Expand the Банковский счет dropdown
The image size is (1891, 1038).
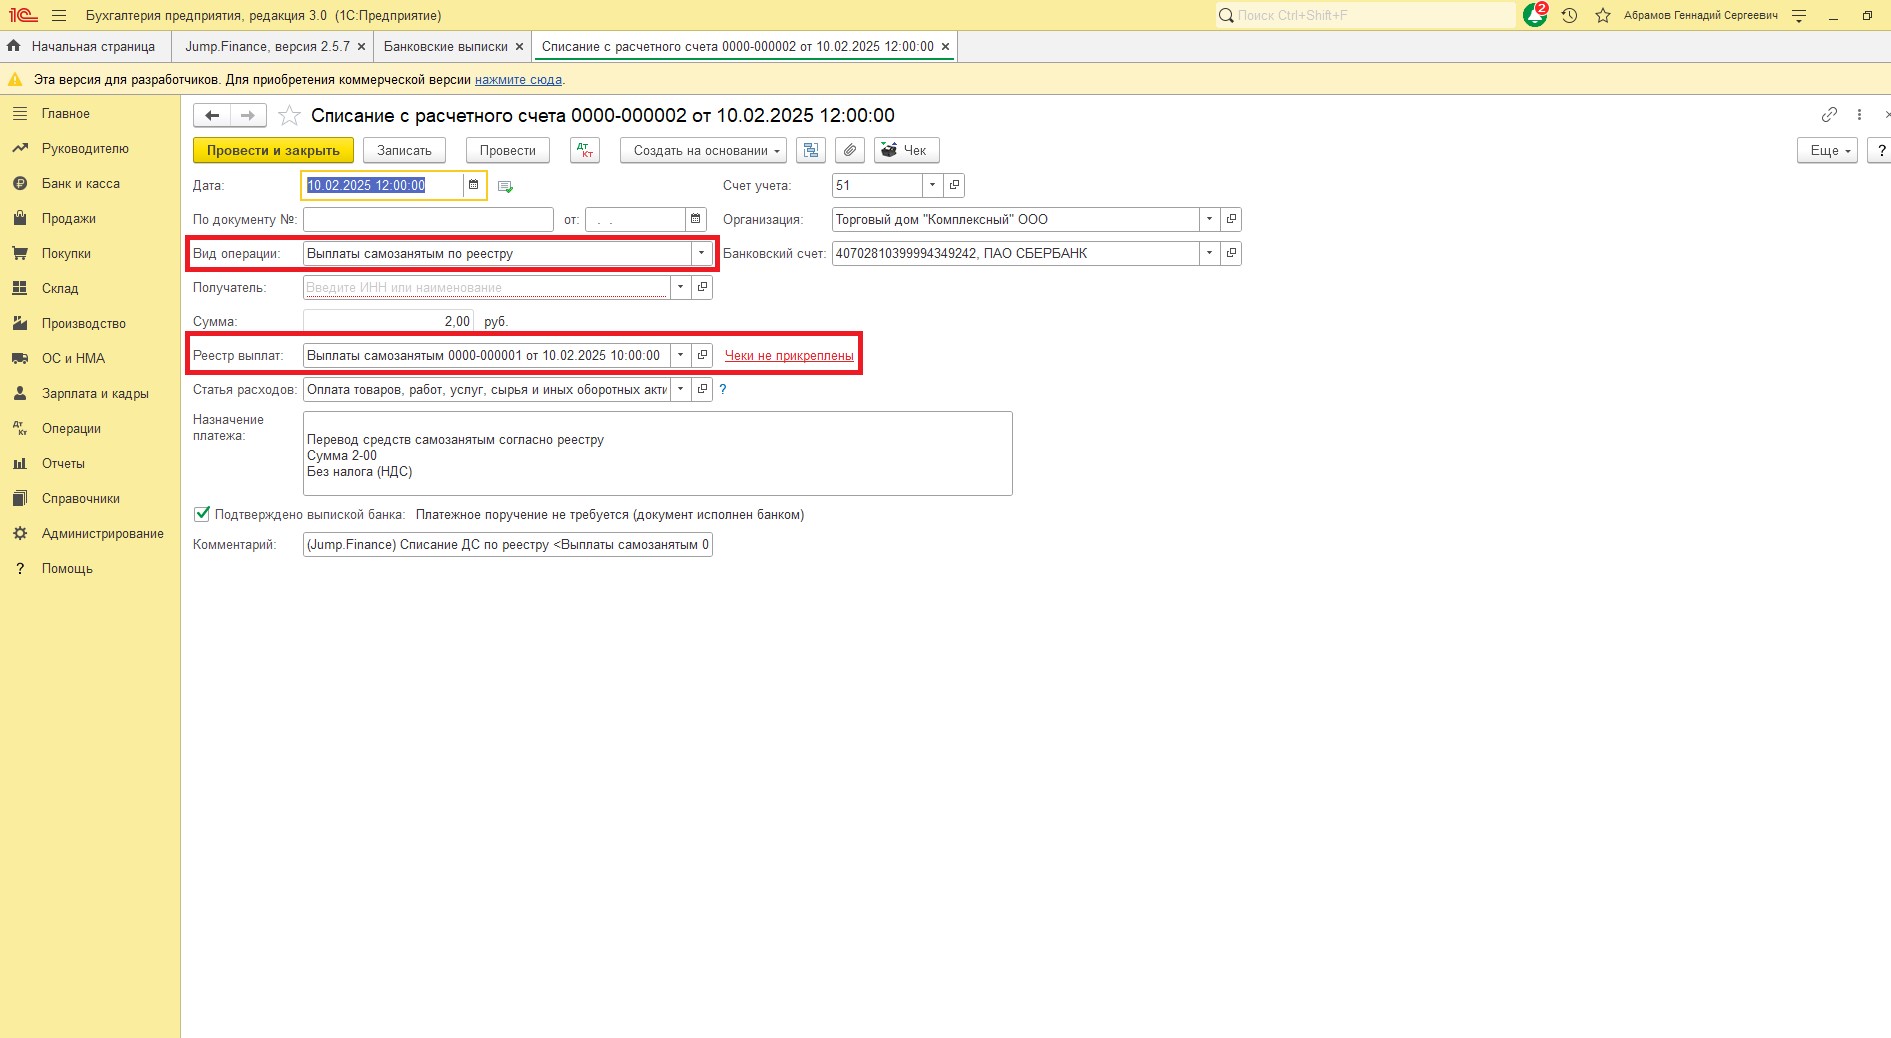tap(1209, 253)
